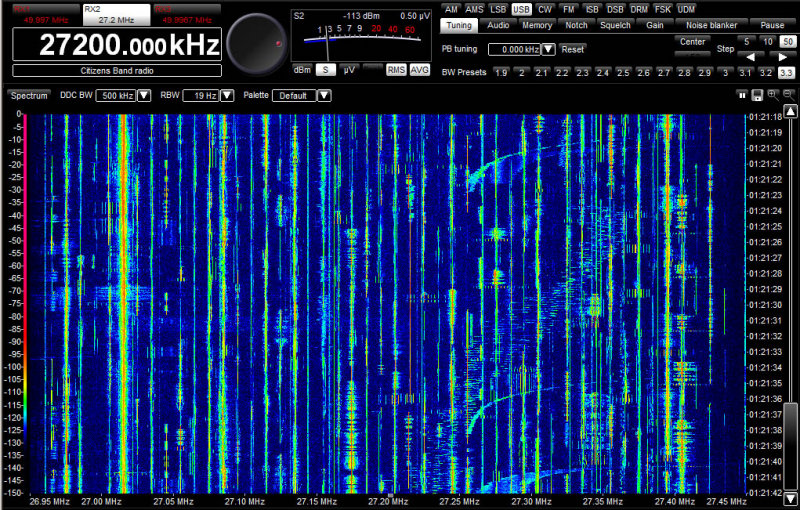This screenshot has width=800, height=510.
Task: Set S-meter units to S
Action: tap(326, 70)
